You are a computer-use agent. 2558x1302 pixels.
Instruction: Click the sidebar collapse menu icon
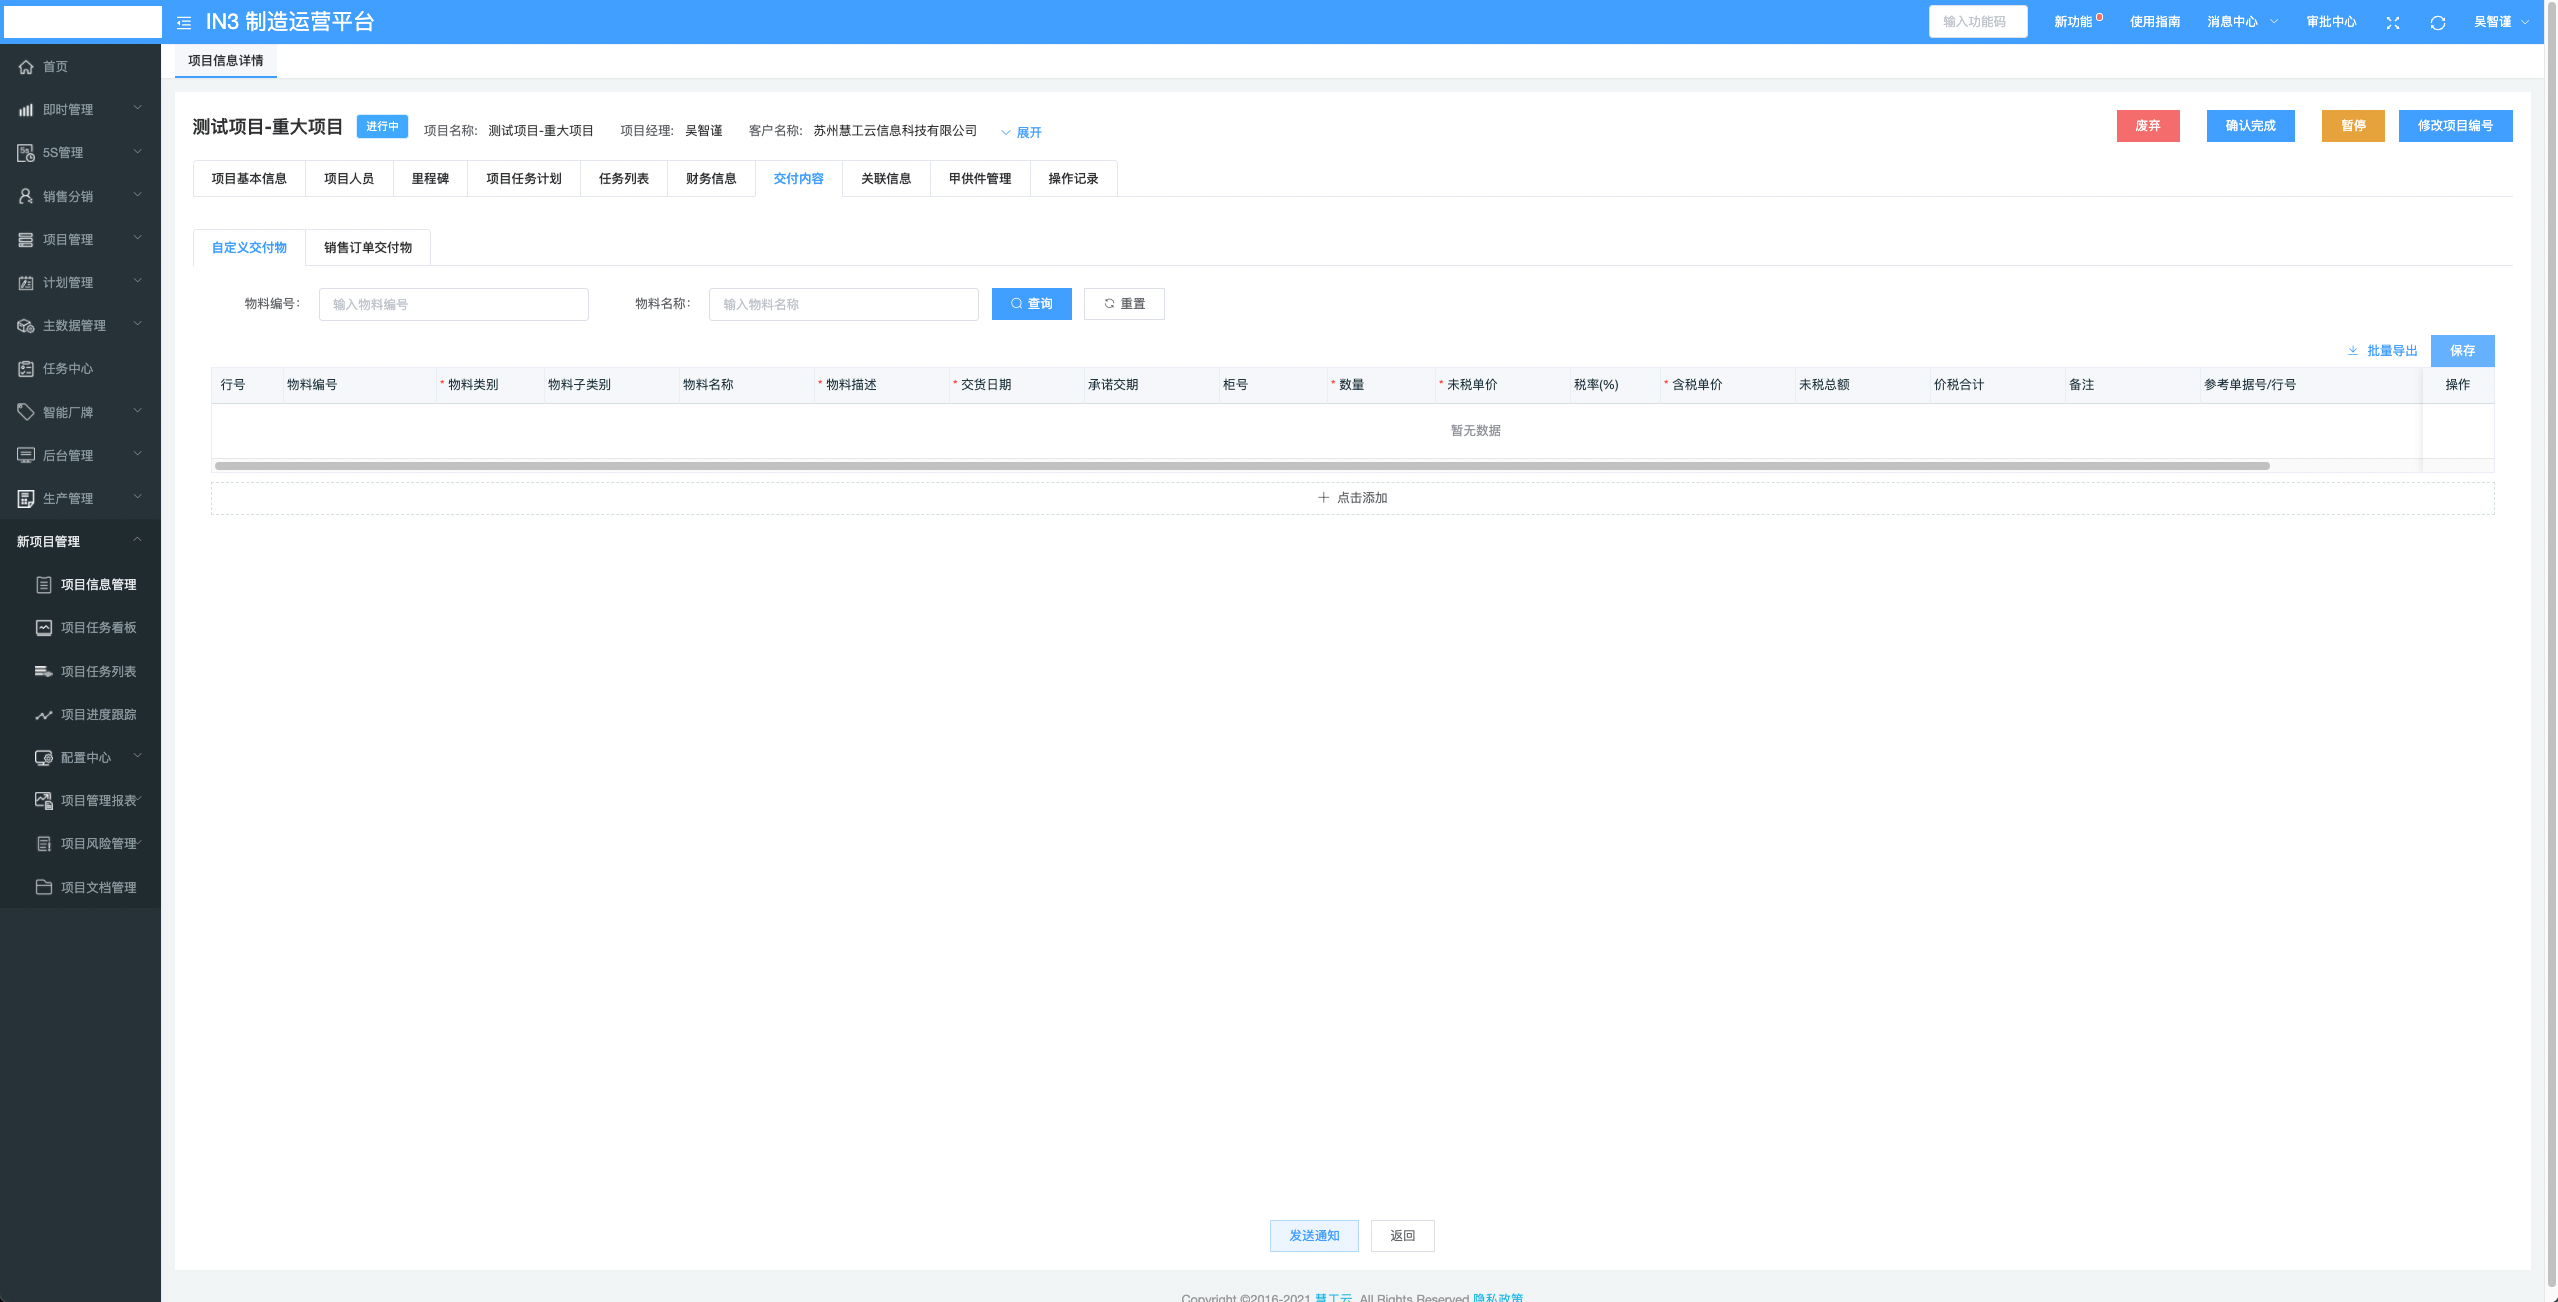click(x=184, y=22)
